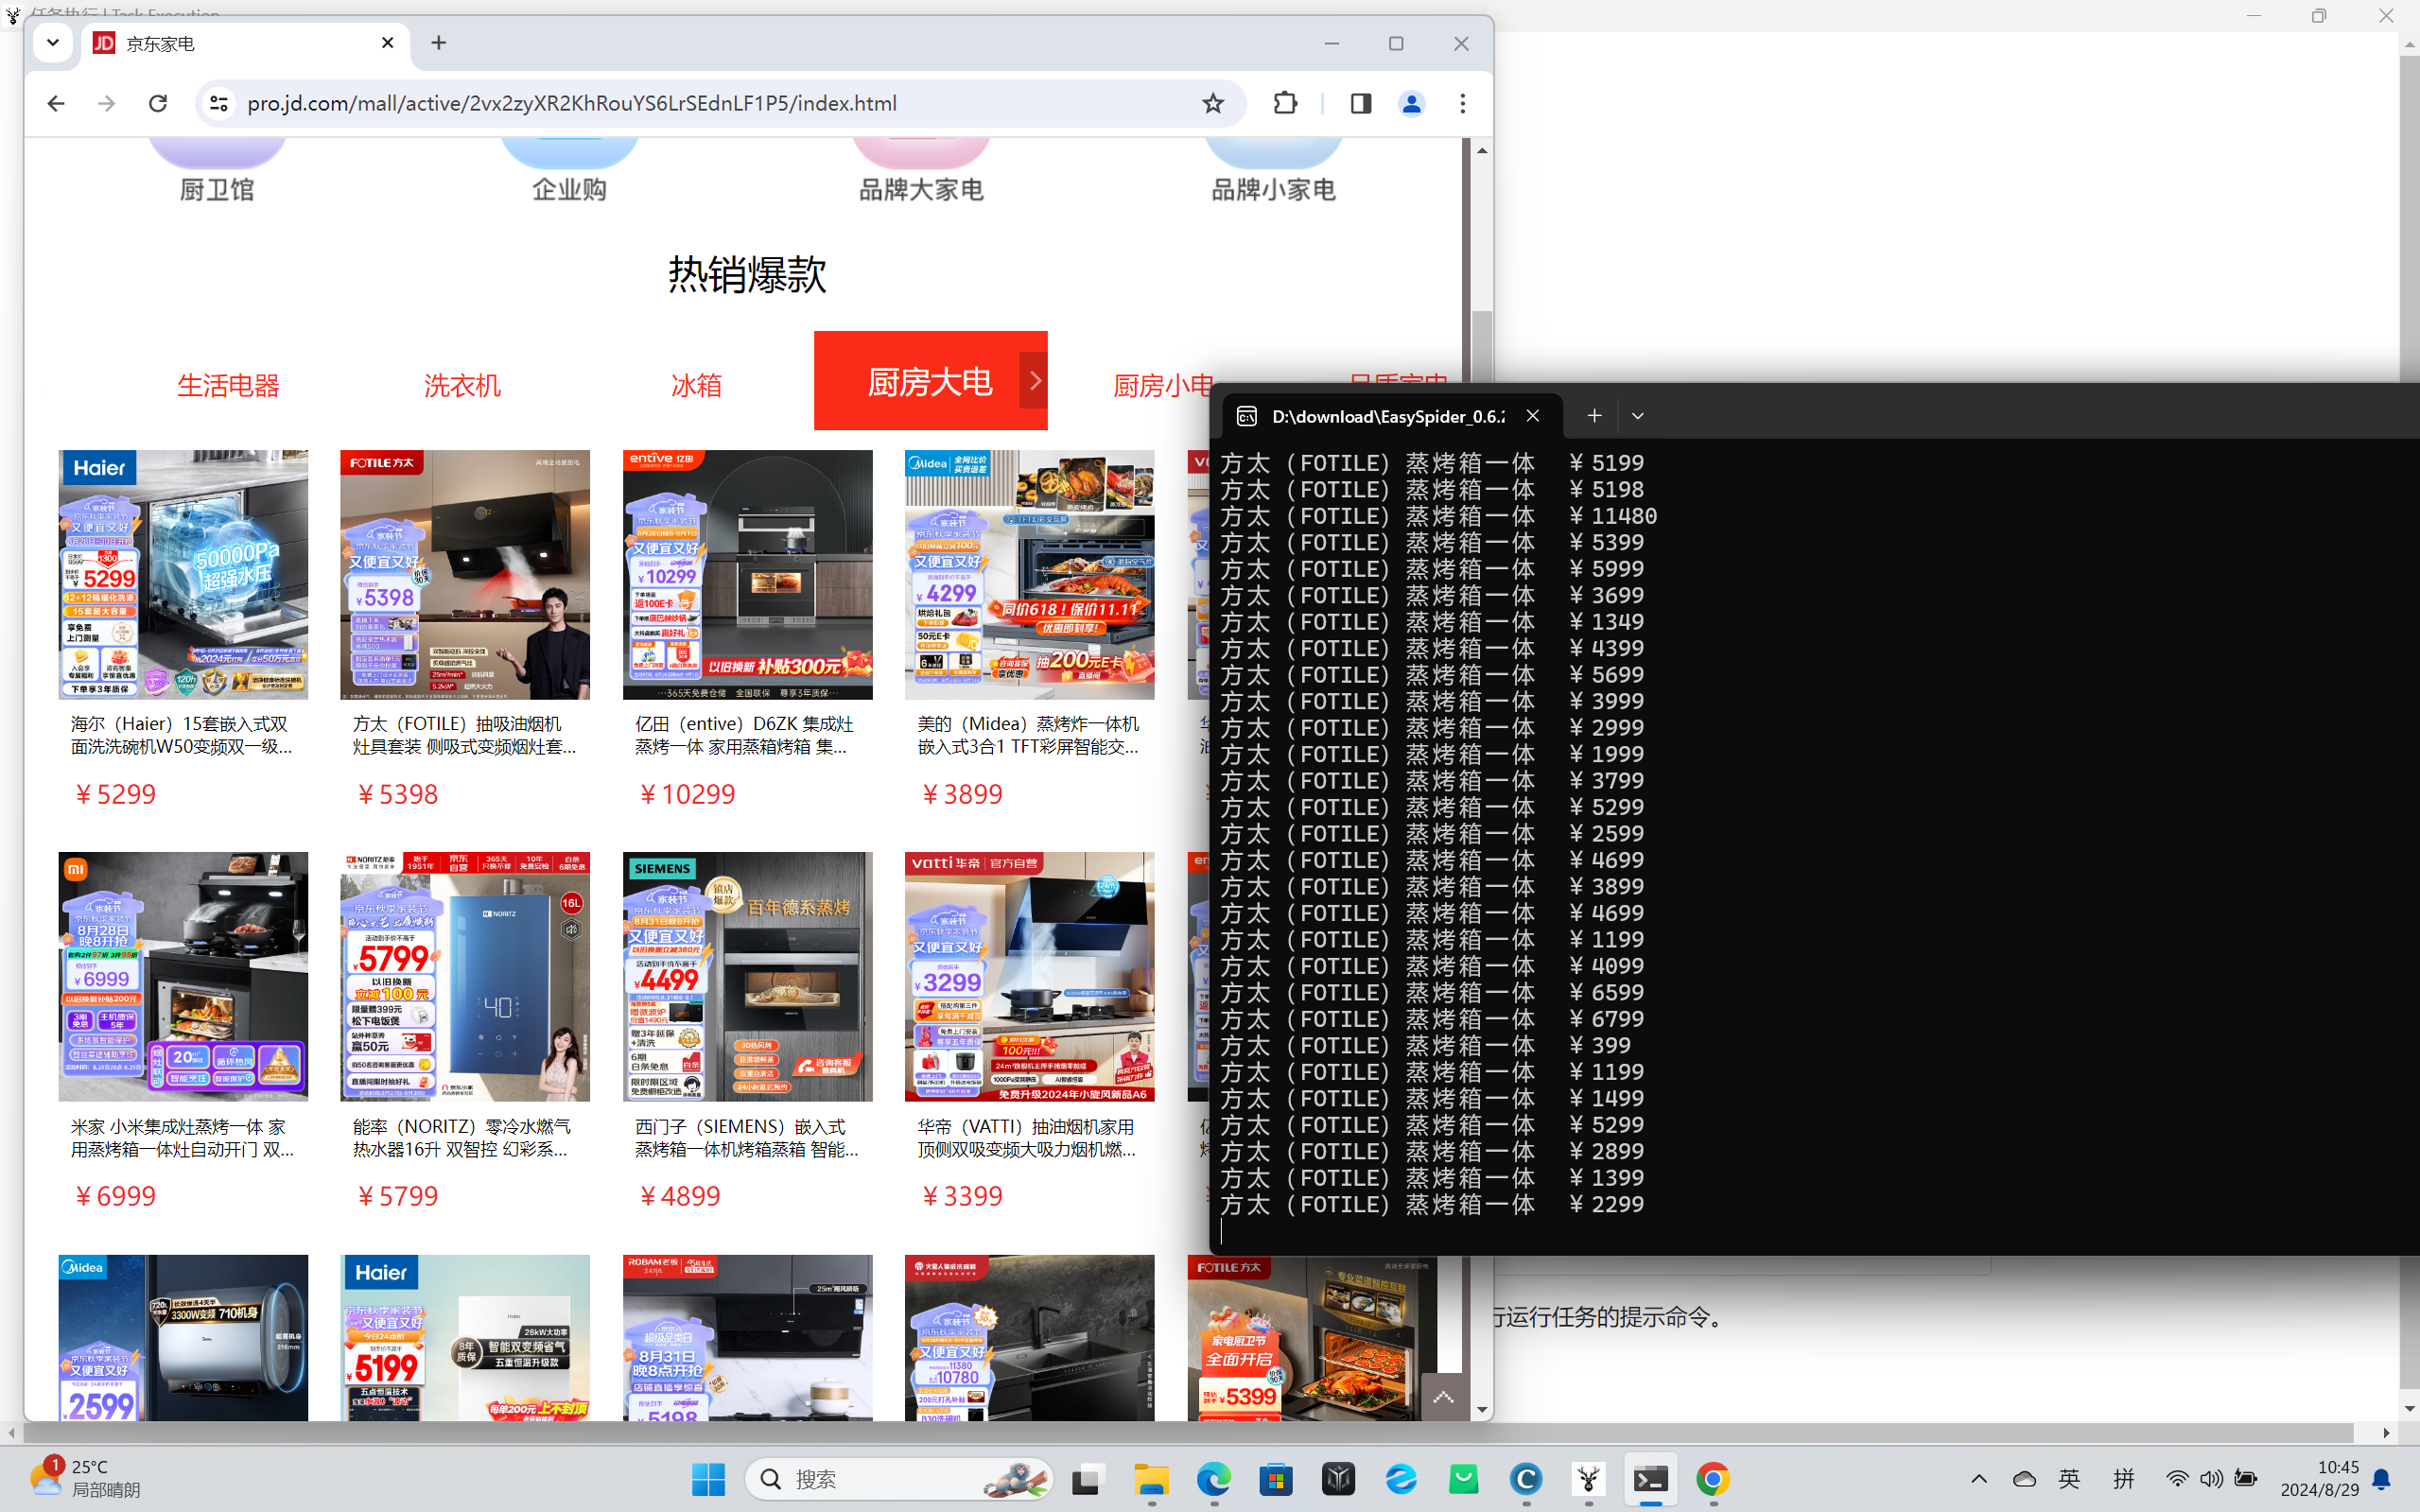
Task: Open FOTILE range hood product image
Action: coord(465,574)
